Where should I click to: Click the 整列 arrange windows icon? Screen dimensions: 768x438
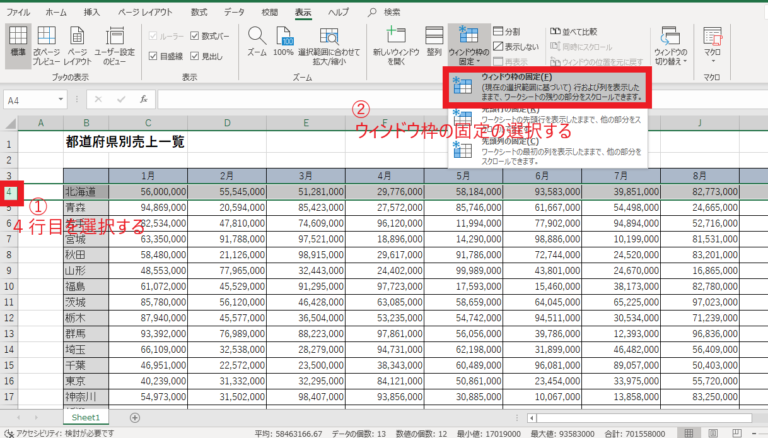pyautogui.click(x=434, y=42)
